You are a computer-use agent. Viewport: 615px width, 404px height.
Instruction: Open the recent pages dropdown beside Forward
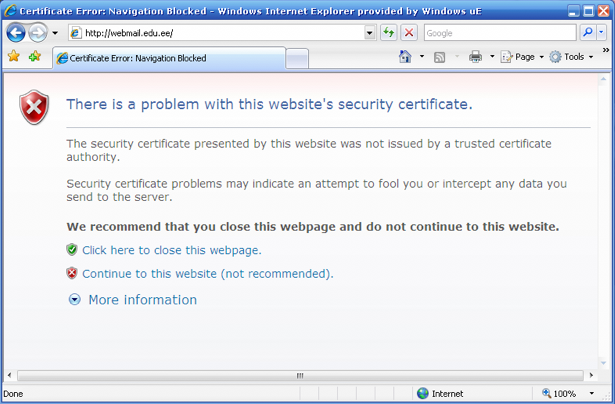[x=55, y=33]
